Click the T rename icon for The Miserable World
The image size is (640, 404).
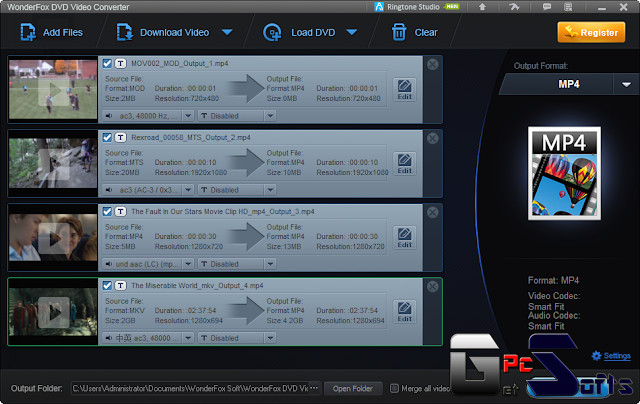[x=120, y=286]
